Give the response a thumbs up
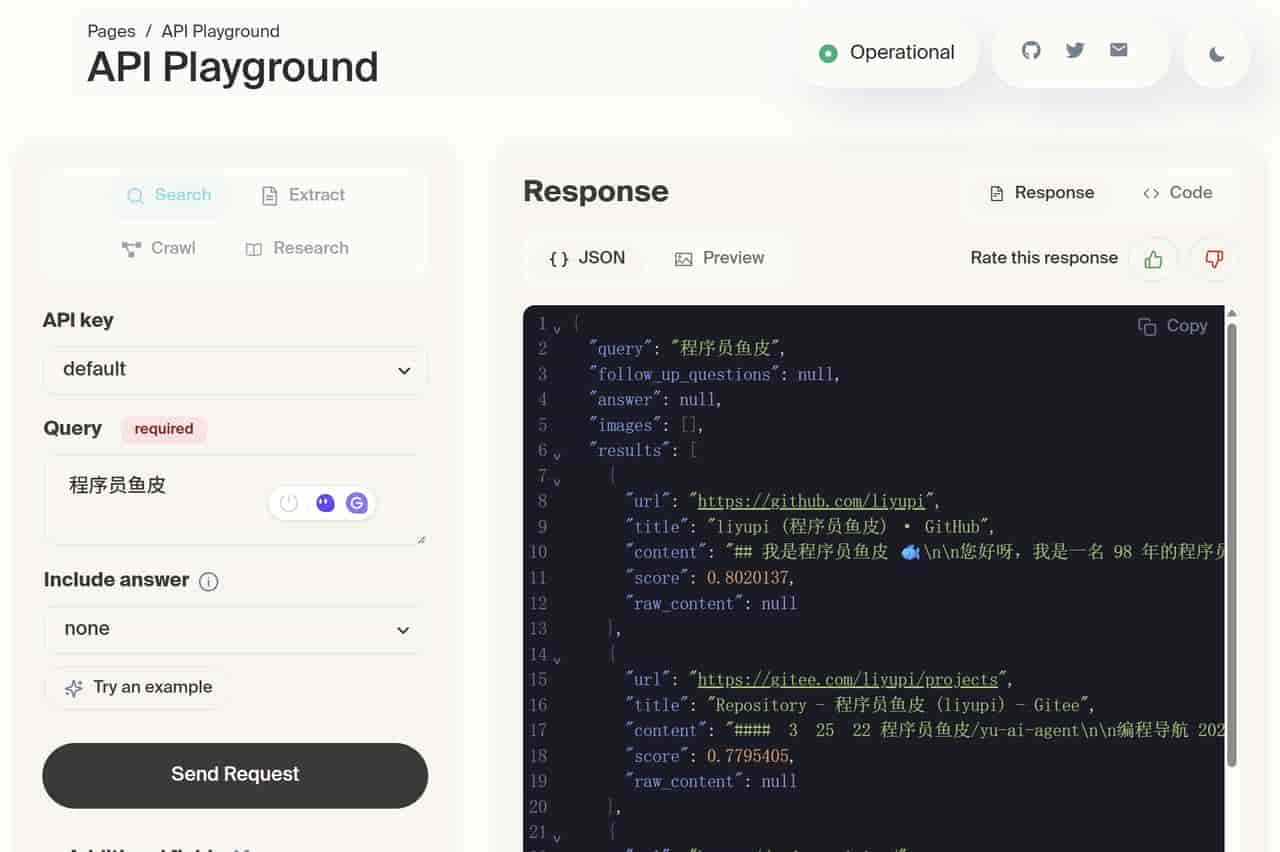 coord(1153,259)
